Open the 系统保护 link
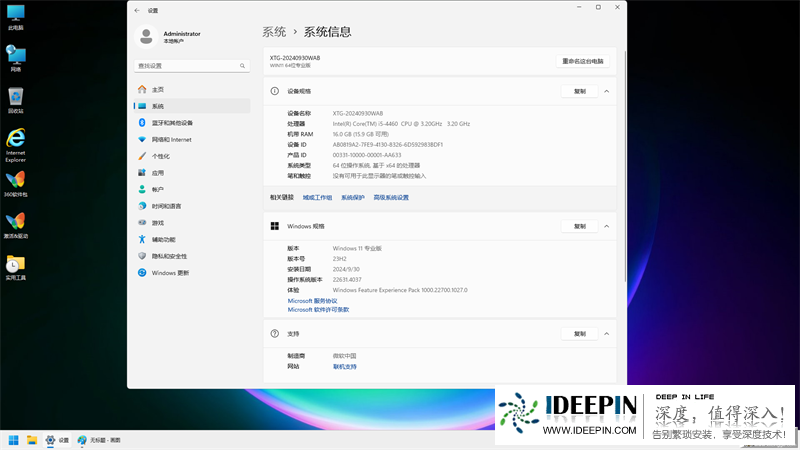Image resolution: width=800 pixels, height=450 pixels. click(x=353, y=197)
